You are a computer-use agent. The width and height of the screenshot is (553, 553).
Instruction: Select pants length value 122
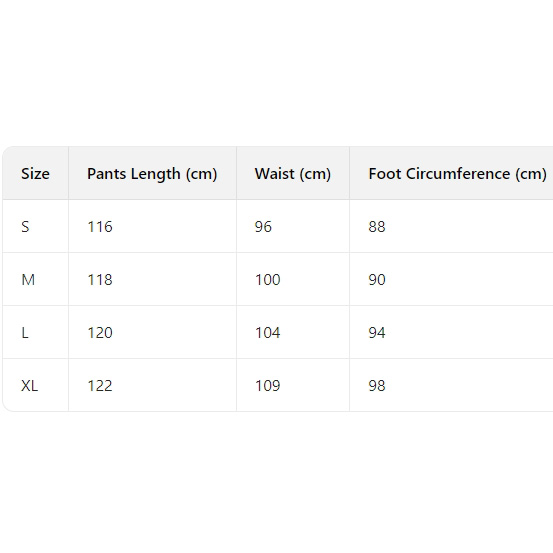100,385
